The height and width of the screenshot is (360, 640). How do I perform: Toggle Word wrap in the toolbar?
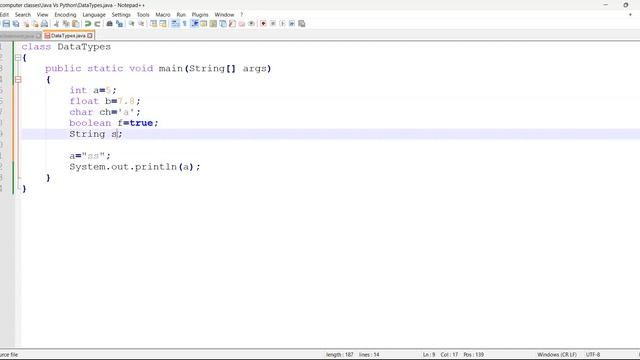[x=175, y=24]
